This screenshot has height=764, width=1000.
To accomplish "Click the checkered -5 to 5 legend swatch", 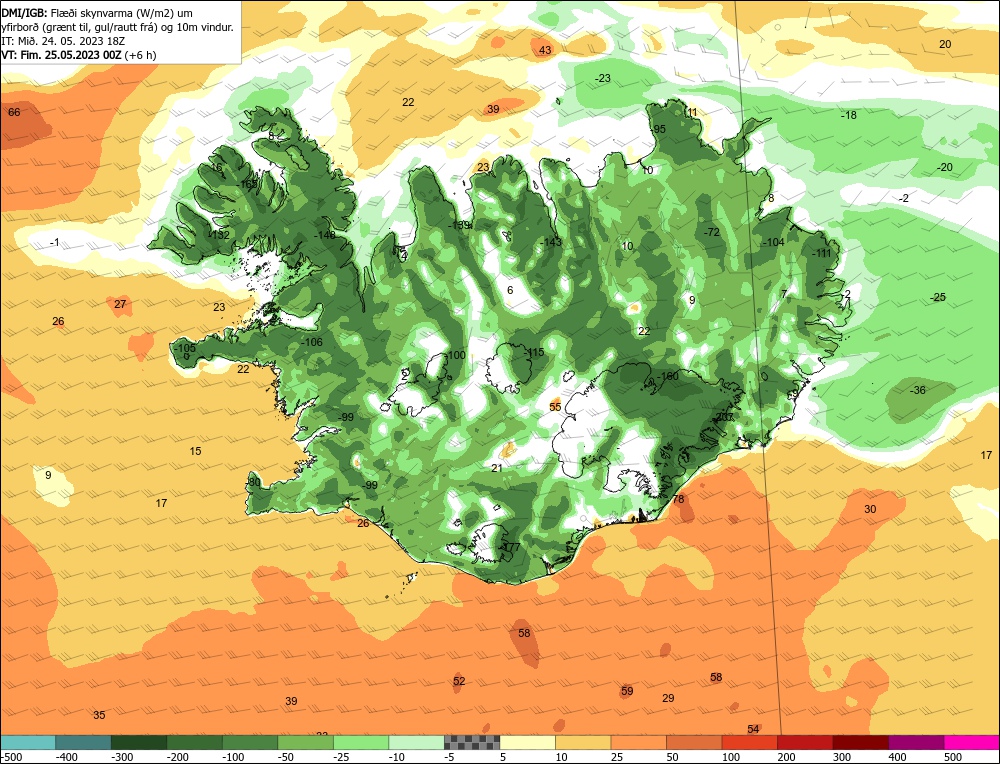I will [x=472, y=742].
